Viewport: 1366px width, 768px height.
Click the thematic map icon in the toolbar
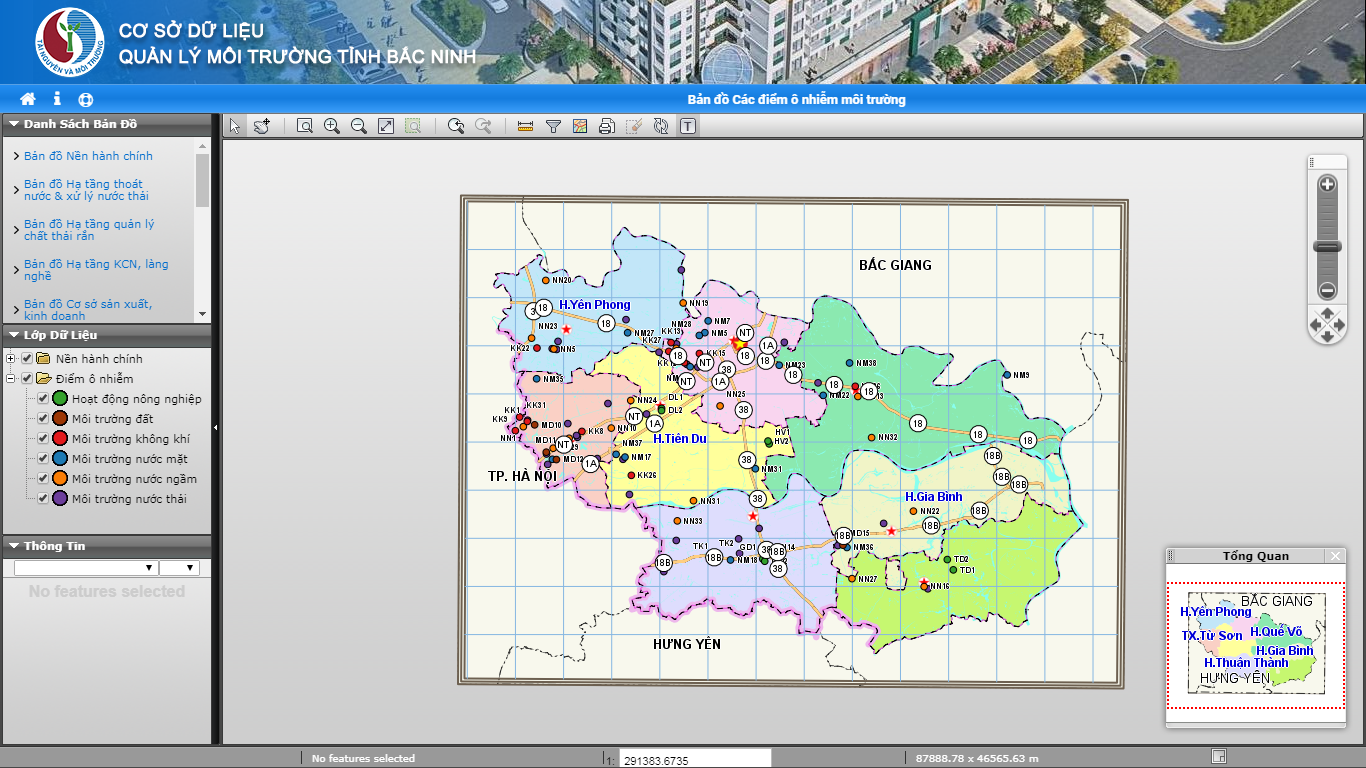[x=580, y=126]
